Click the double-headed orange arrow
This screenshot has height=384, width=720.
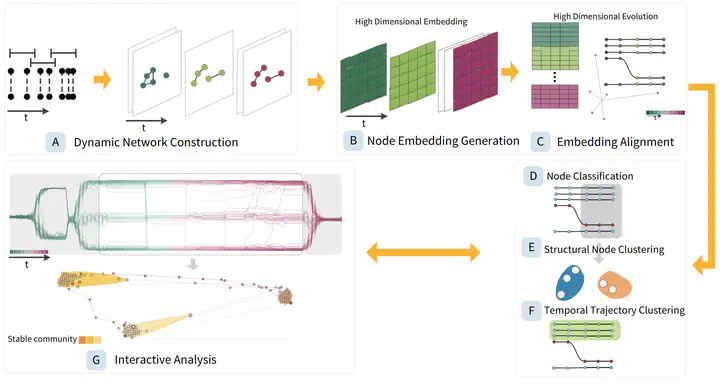tap(423, 252)
